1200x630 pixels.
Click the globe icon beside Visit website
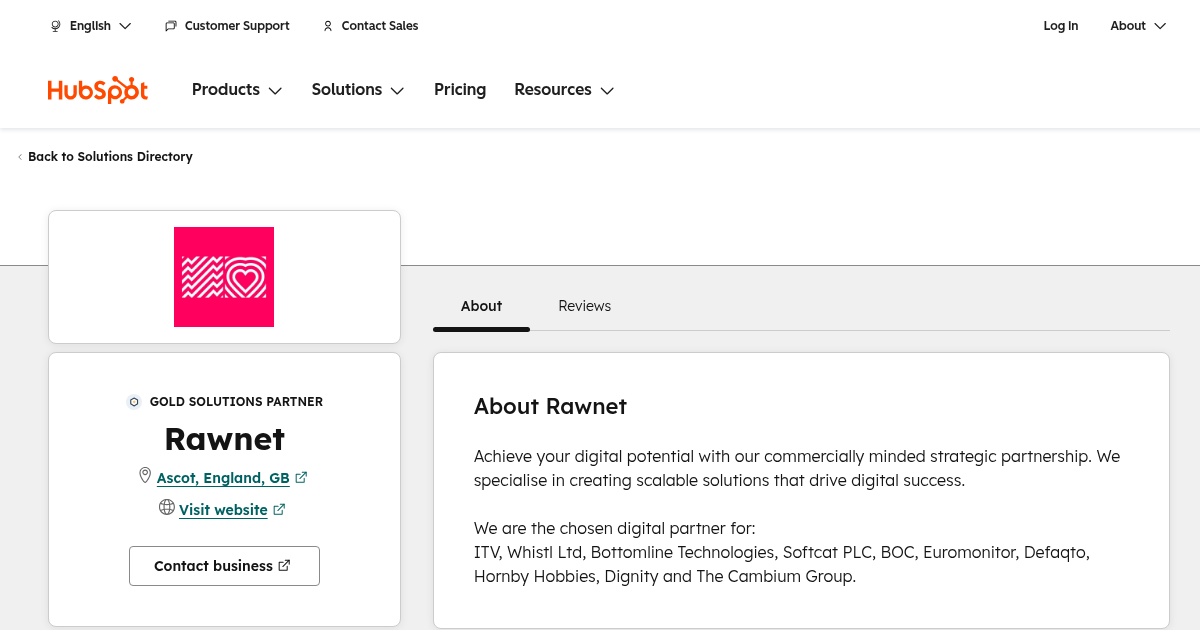point(167,508)
